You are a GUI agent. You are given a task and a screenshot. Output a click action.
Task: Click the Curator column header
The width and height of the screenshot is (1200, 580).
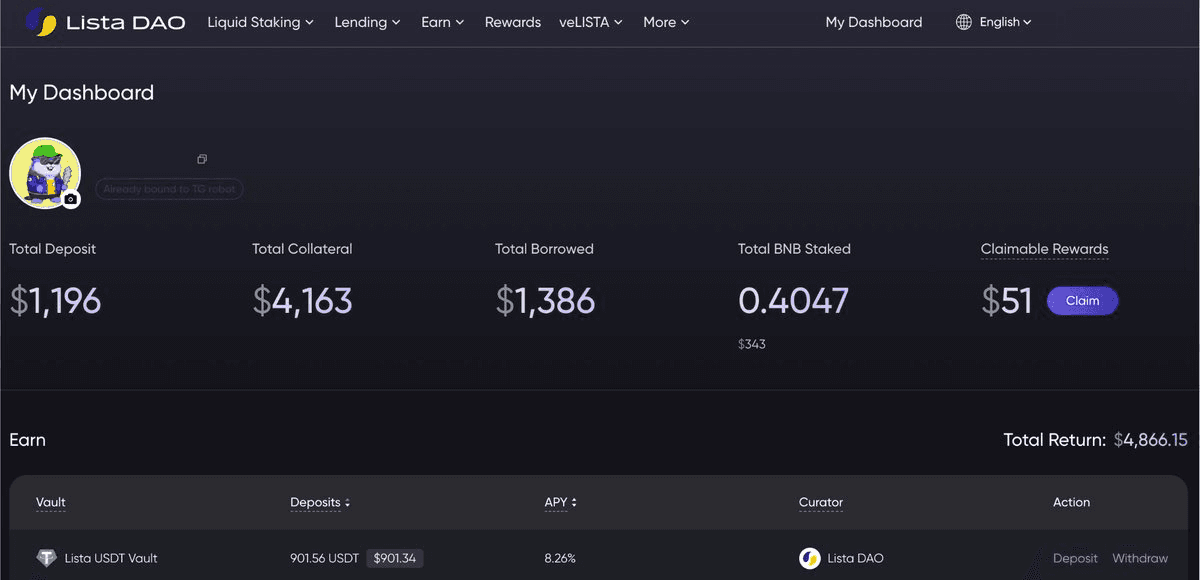click(x=821, y=502)
